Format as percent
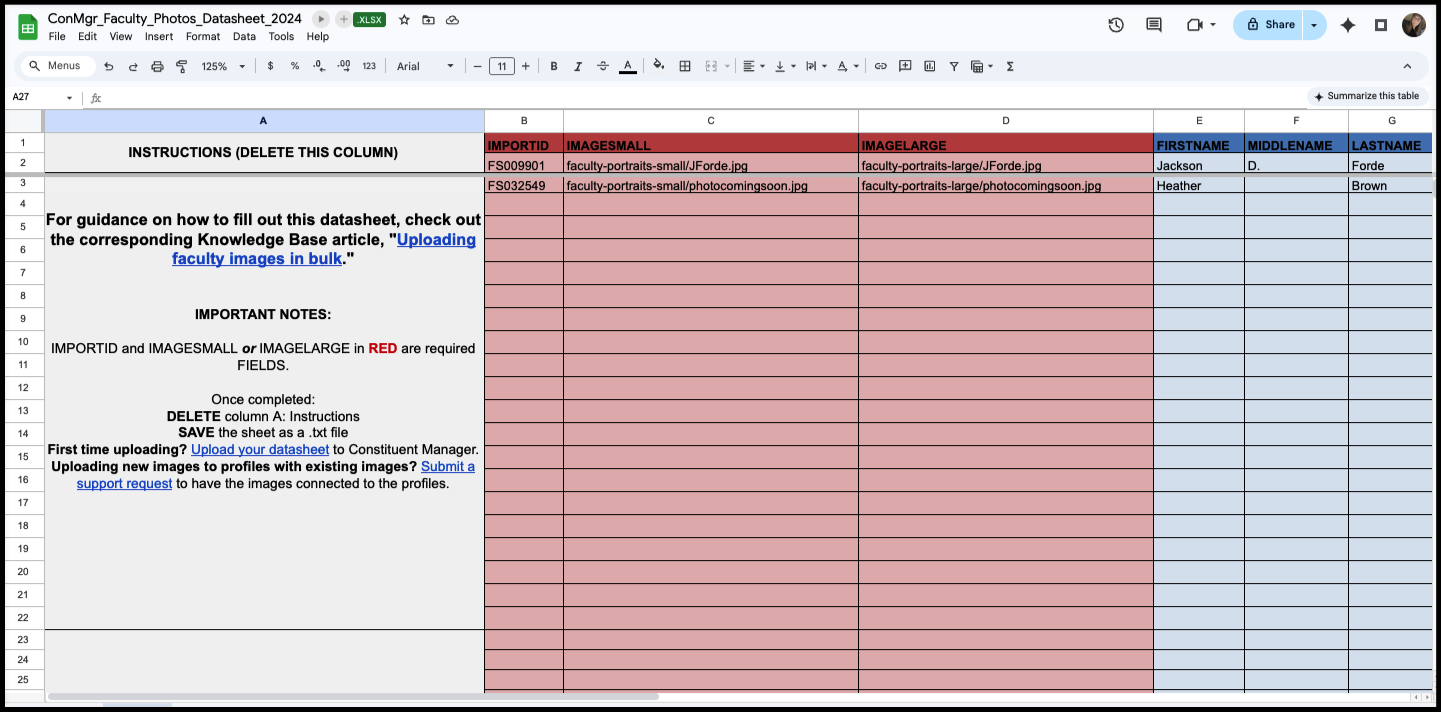 (x=295, y=66)
